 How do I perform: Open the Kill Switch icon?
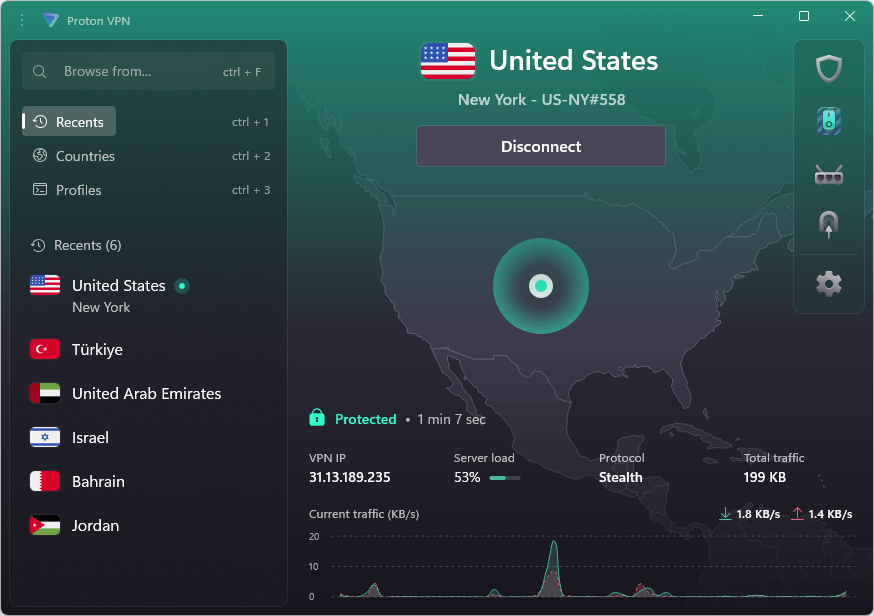(829, 120)
